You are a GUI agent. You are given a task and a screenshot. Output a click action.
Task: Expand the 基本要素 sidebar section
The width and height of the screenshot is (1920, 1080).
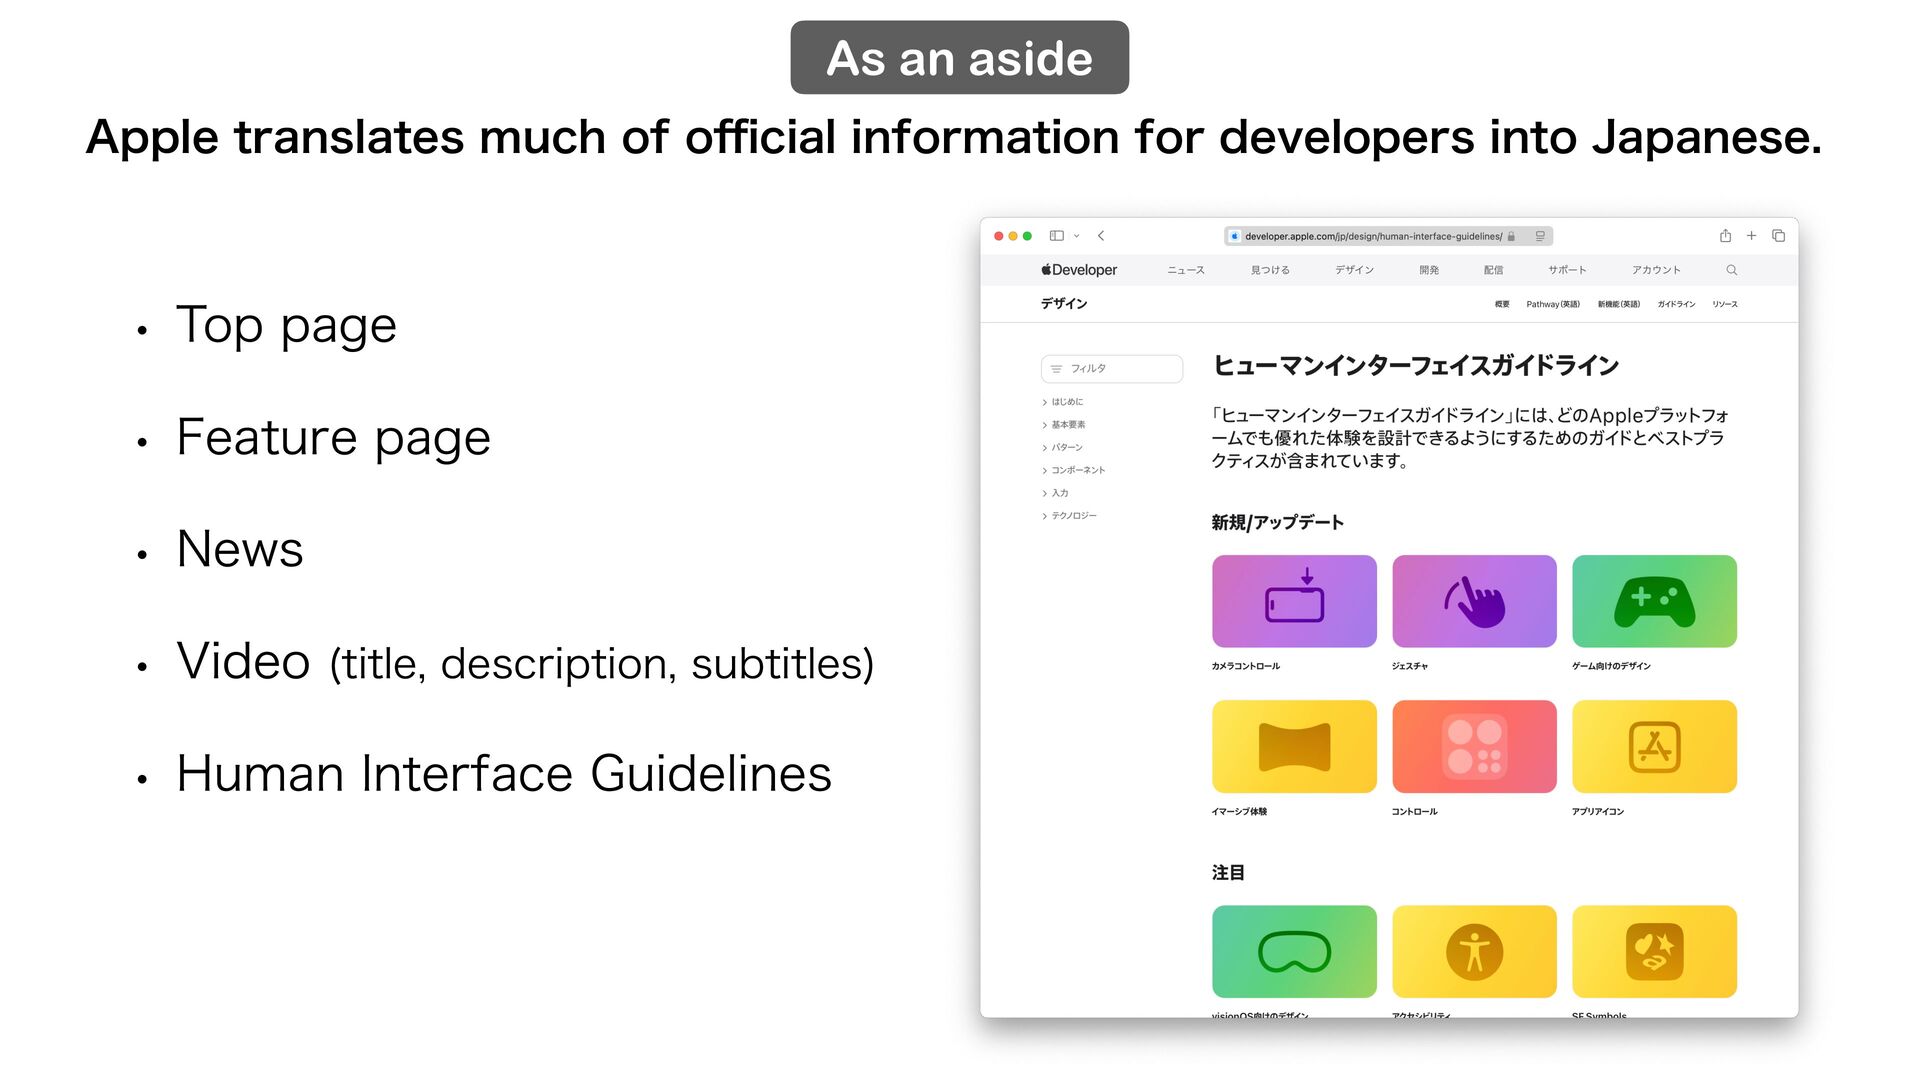point(1063,425)
